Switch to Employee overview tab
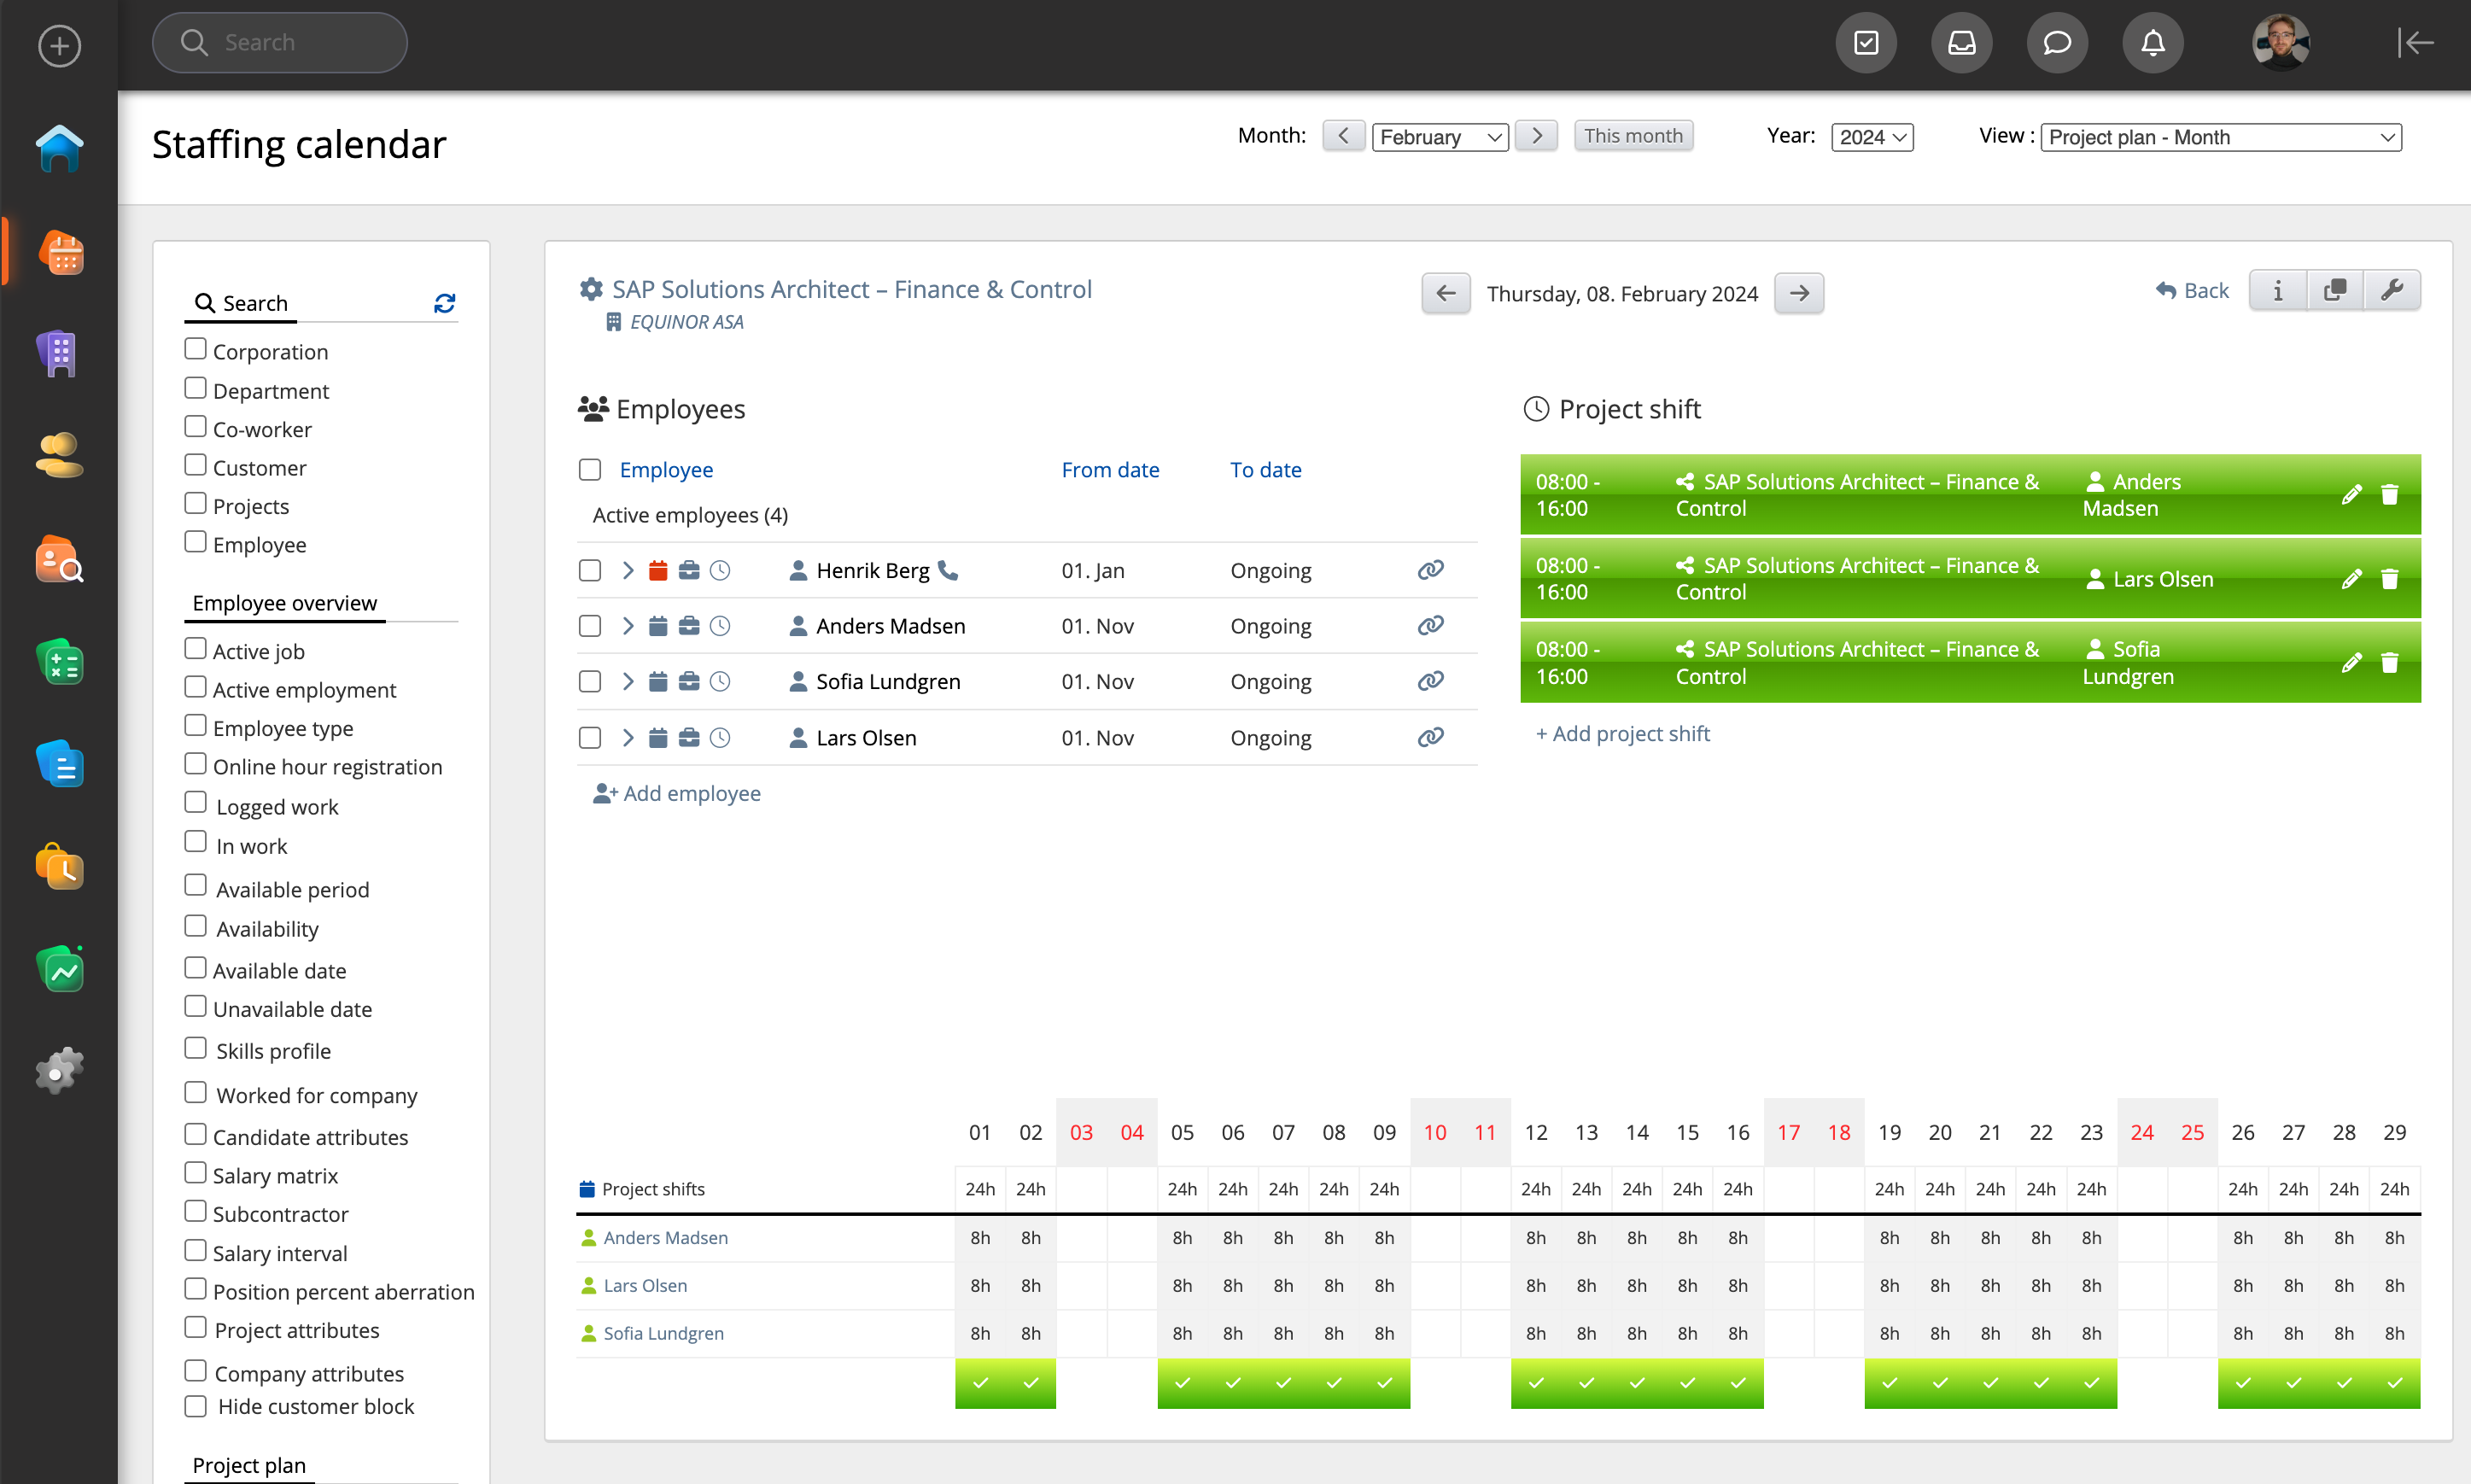The width and height of the screenshot is (2471, 1484). pyautogui.click(x=285, y=603)
